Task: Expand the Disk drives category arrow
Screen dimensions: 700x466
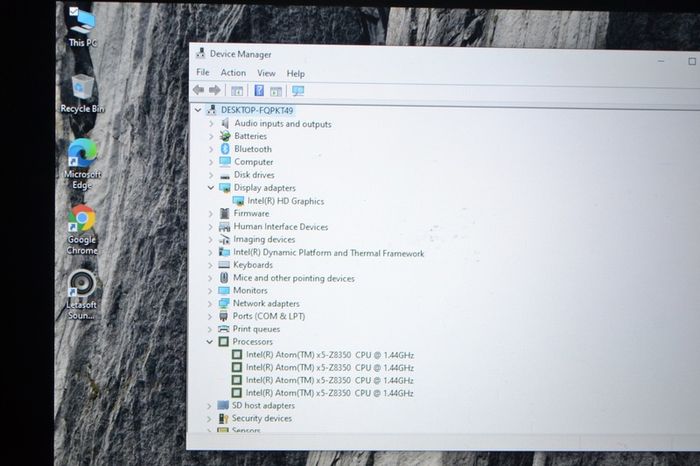Action: 211,175
